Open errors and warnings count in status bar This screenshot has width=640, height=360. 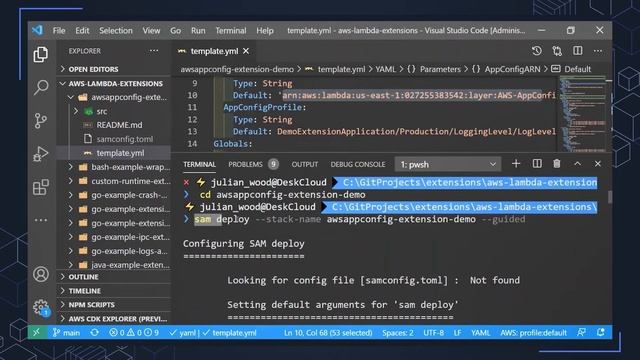click(134, 333)
